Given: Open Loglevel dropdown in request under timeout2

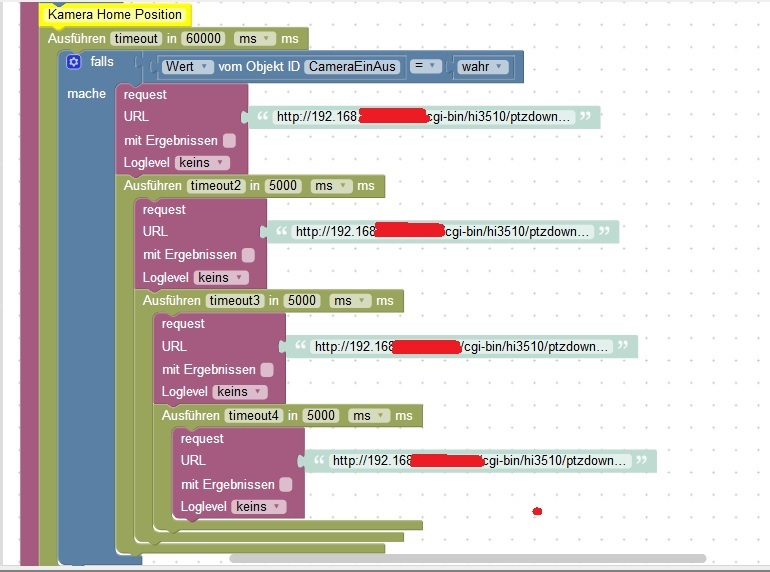Looking at the screenshot, I should (x=221, y=277).
